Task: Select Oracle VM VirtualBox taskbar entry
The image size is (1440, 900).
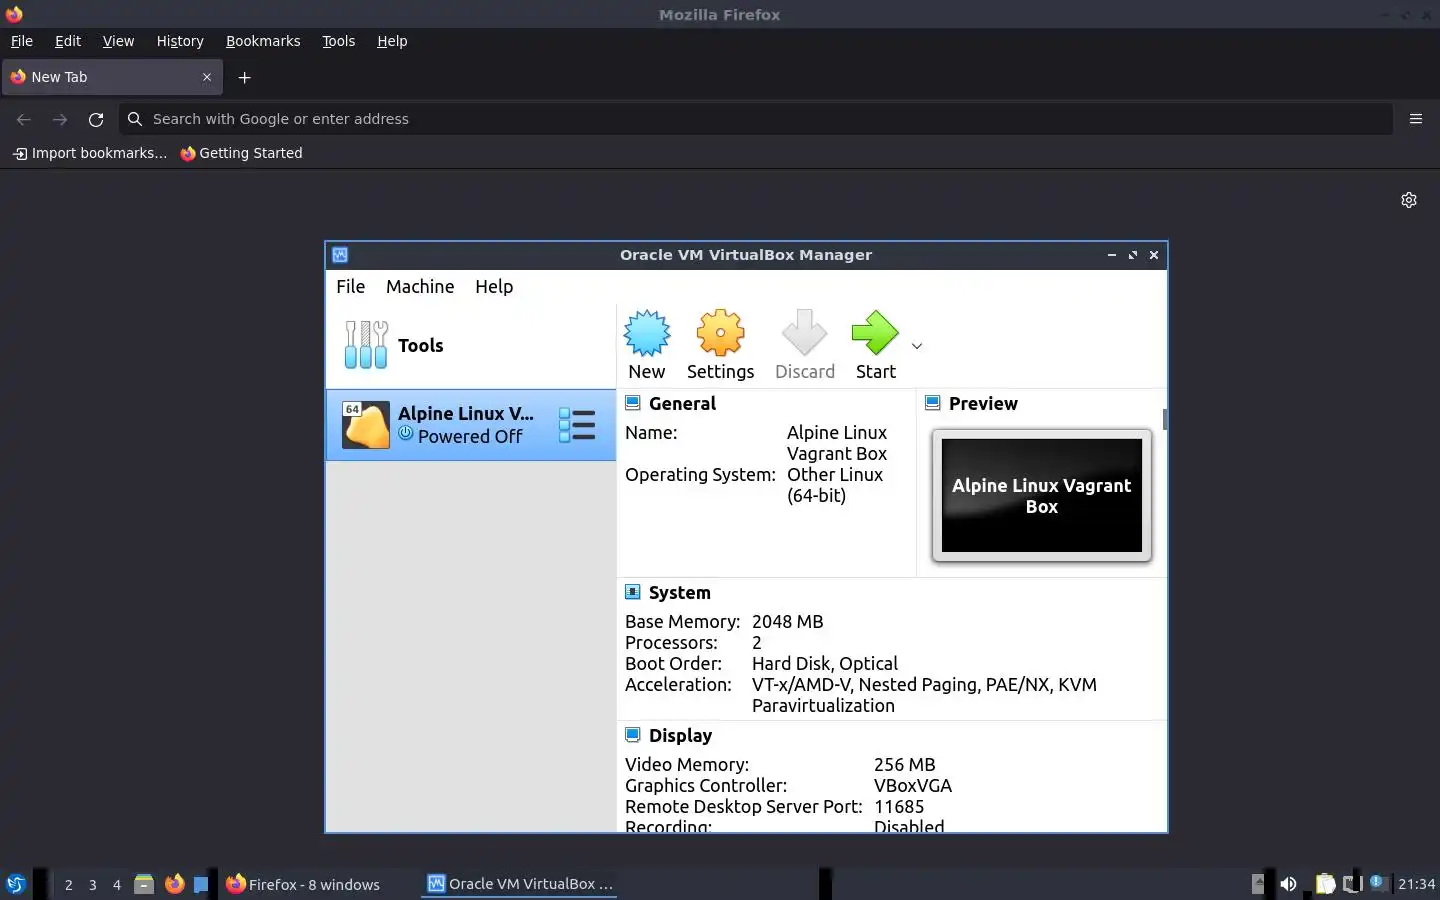Action: point(519,884)
